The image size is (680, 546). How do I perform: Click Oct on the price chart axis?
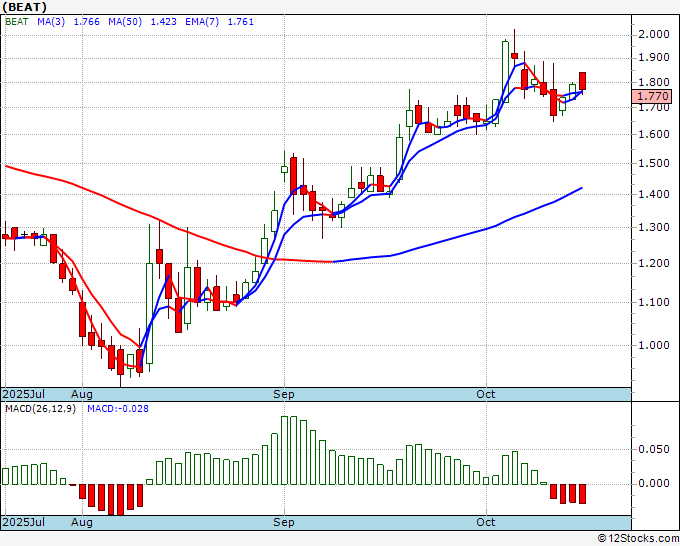tap(485, 394)
